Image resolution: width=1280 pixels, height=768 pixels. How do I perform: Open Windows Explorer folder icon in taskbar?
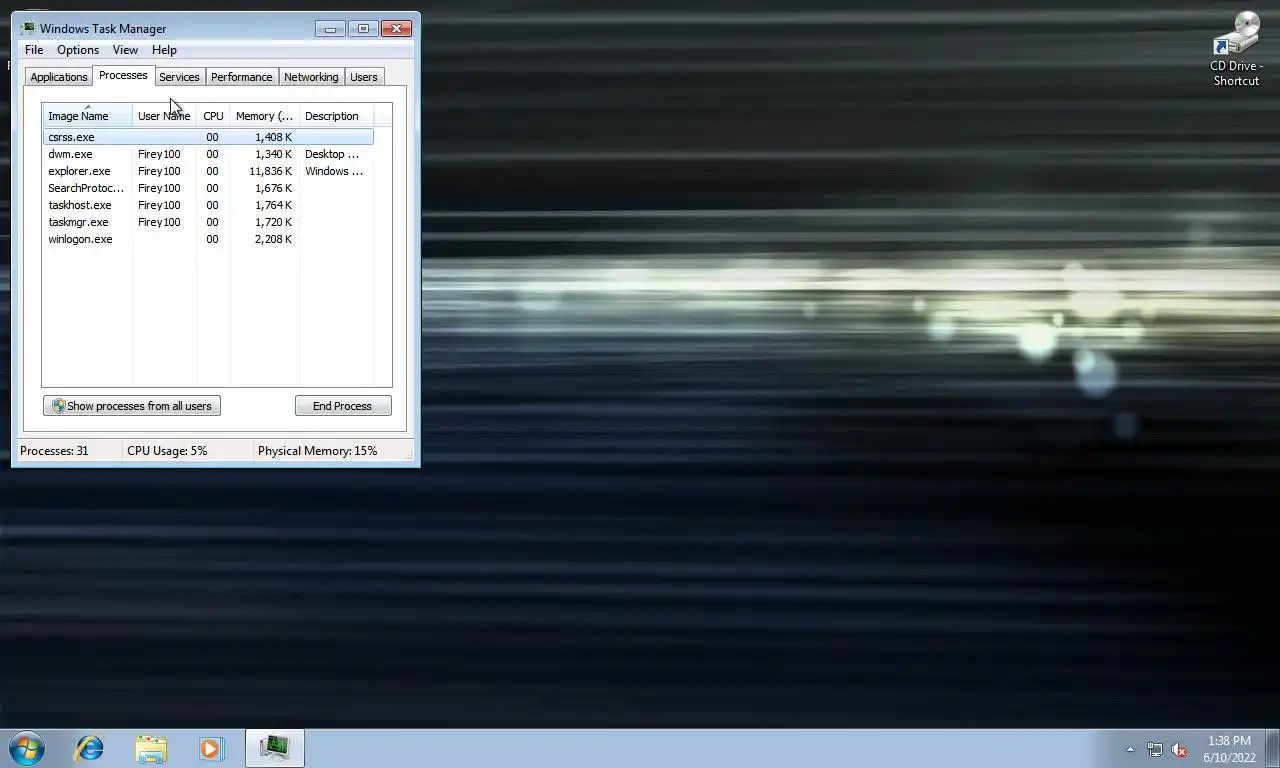[151, 748]
